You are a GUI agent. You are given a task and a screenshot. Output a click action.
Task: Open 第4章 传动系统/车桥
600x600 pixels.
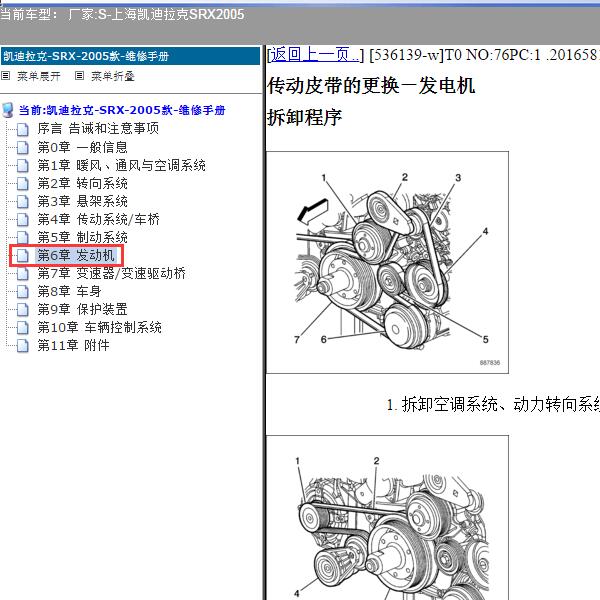point(98,219)
